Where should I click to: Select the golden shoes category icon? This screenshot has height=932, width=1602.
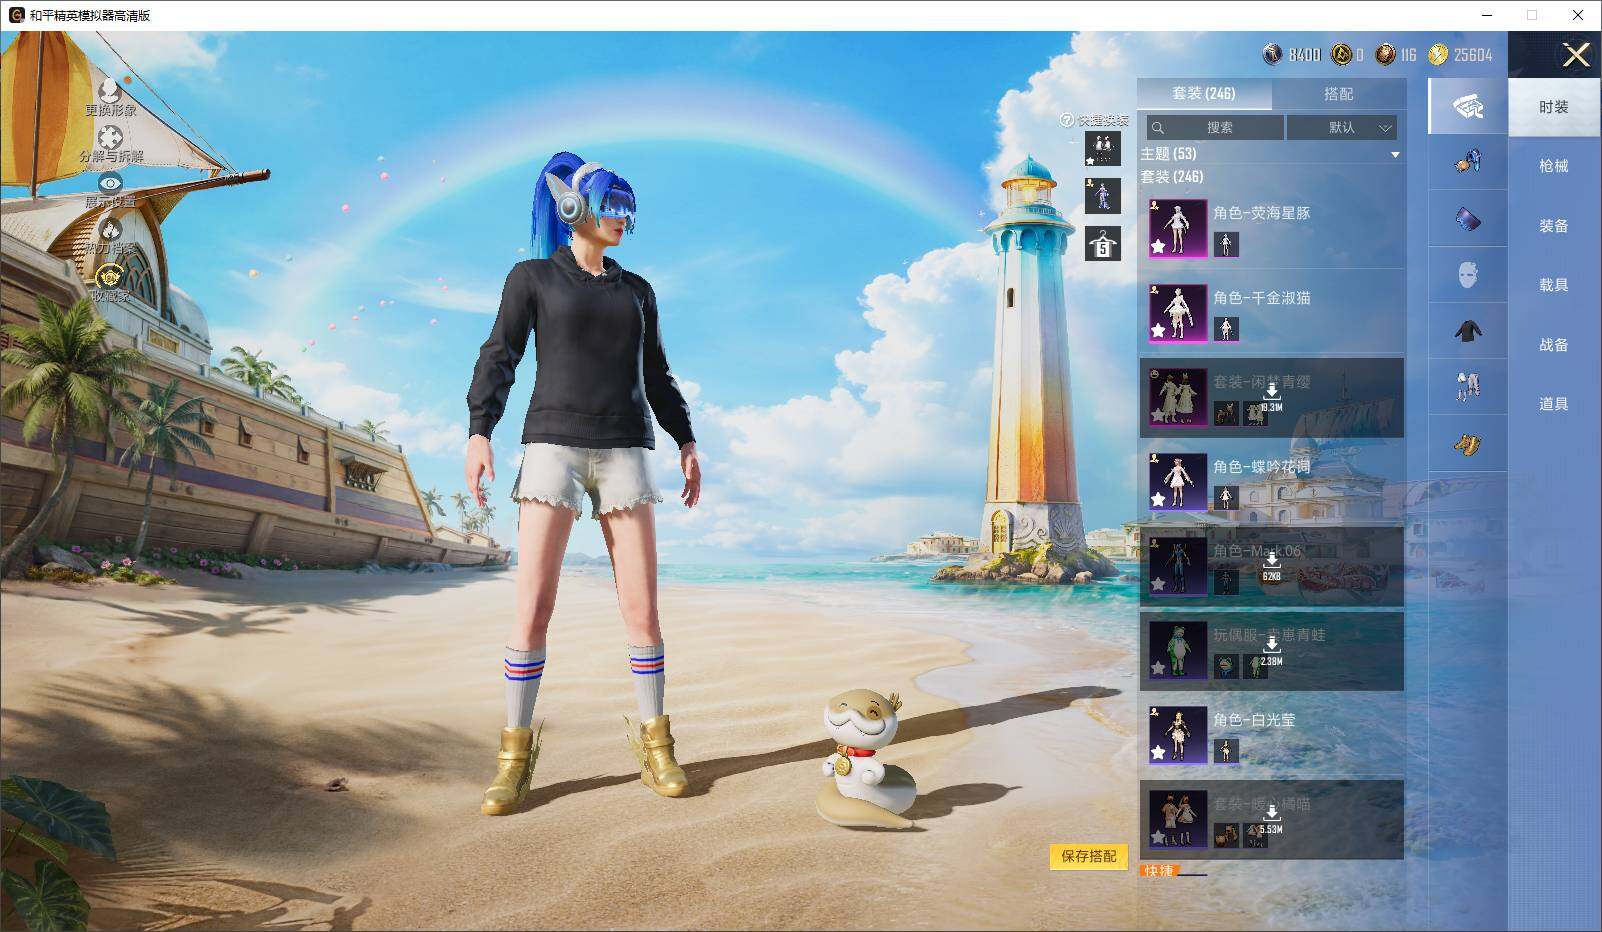[1467, 444]
